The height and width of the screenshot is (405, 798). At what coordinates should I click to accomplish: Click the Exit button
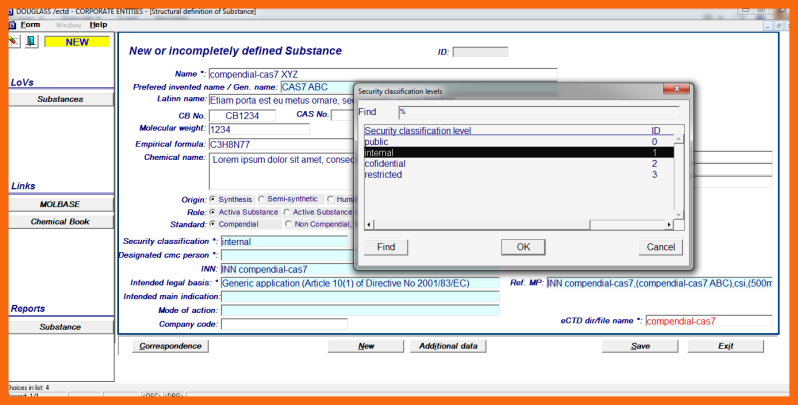(726, 346)
